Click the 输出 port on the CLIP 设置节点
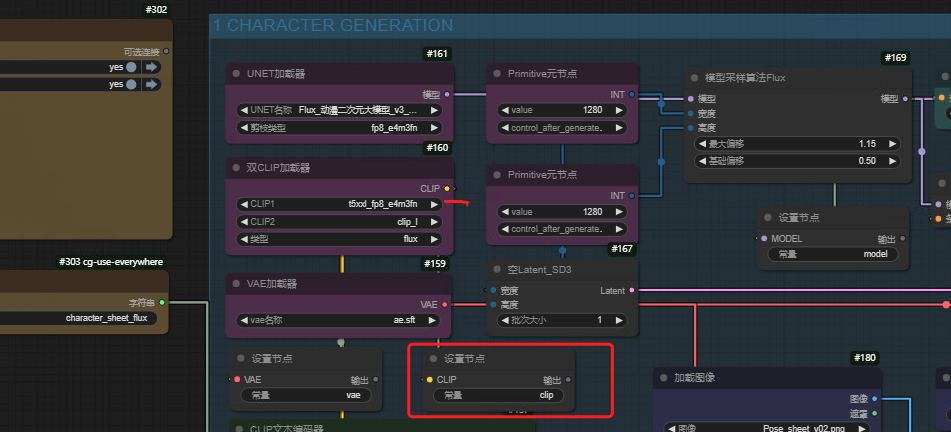The width and height of the screenshot is (951, 432). pos(568,379)
